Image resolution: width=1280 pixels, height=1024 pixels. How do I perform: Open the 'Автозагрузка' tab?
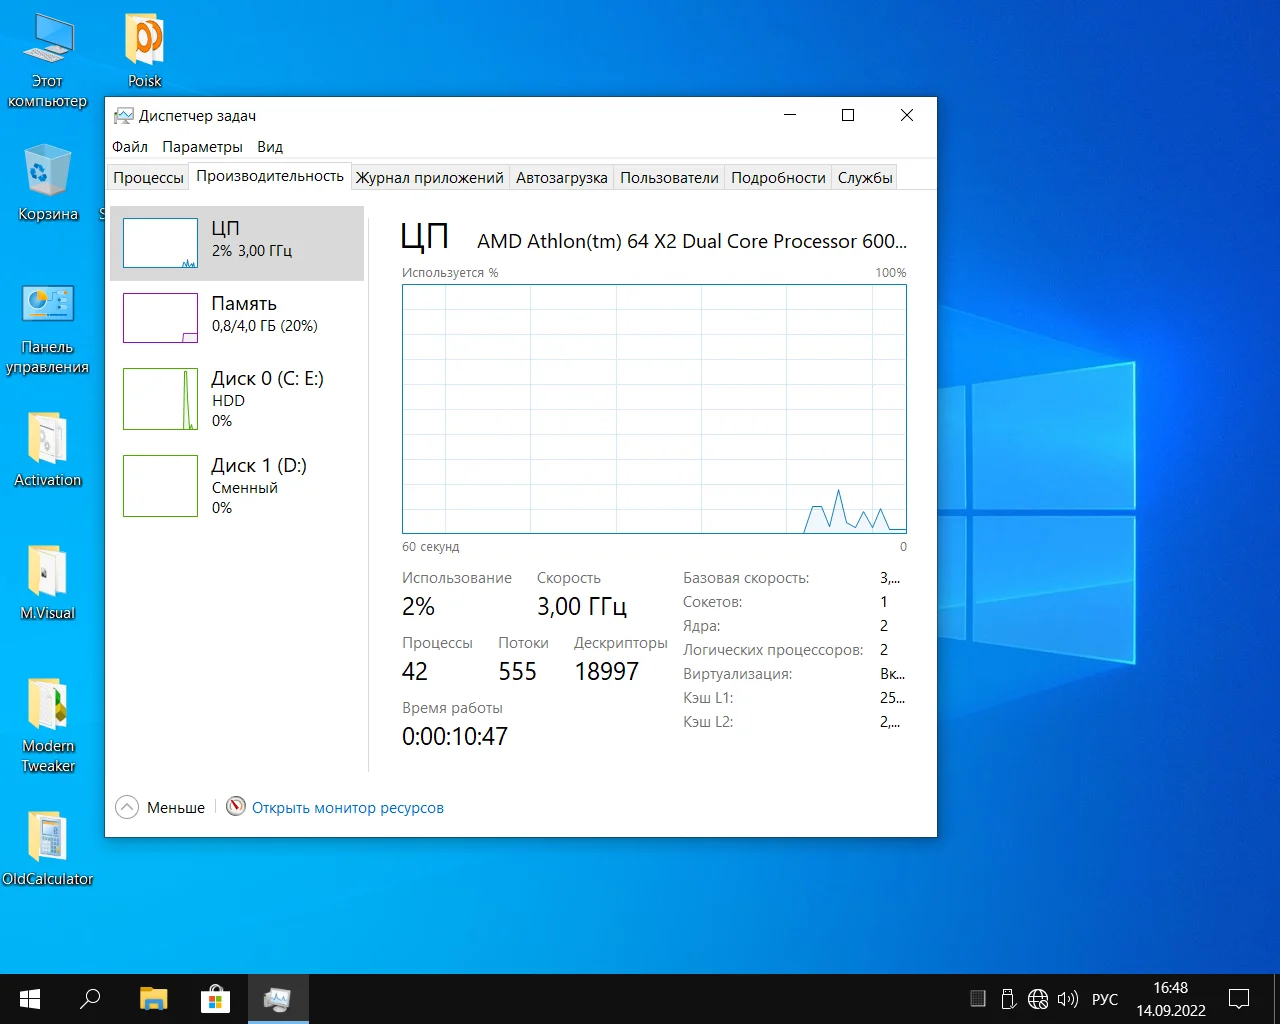[x=561, y=177]
